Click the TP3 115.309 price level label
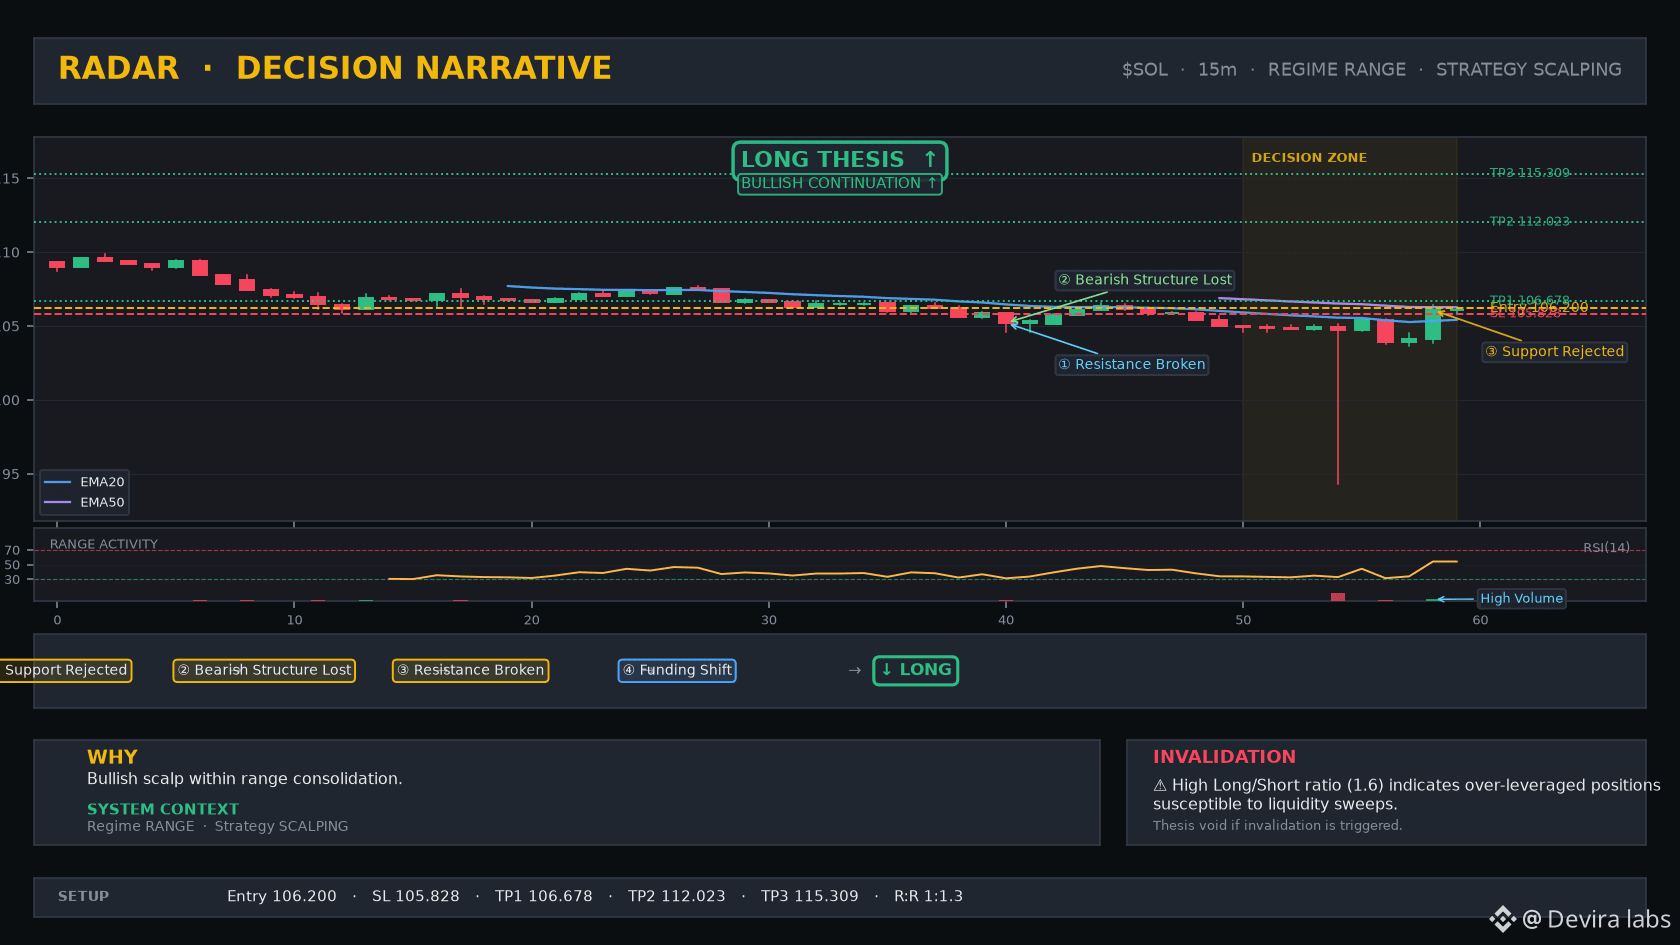This screenshot has height=945, width=1680. pyautogui.click(x=1530, y=173)
